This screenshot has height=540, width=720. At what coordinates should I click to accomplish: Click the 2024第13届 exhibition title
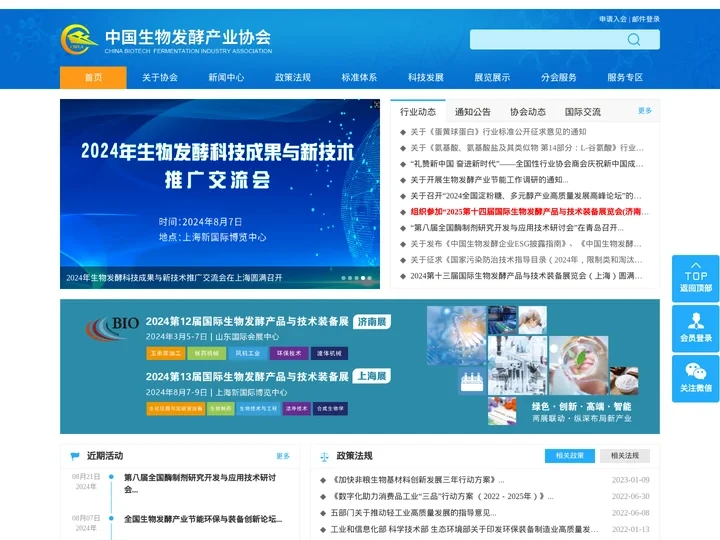coord(247,377)
